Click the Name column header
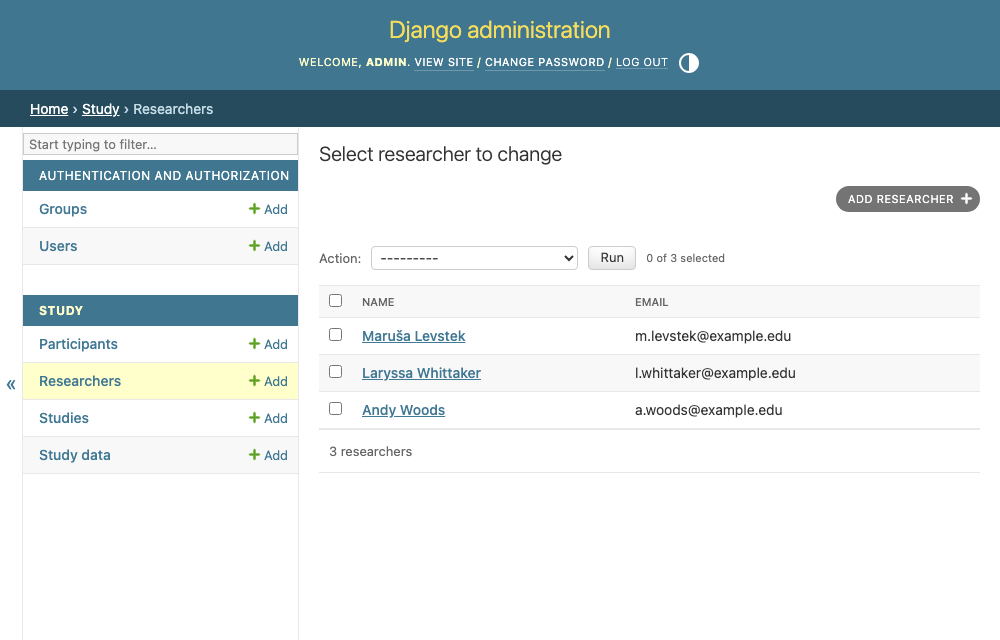This screenshot has width=1000, height=640. tap(378, 302)
